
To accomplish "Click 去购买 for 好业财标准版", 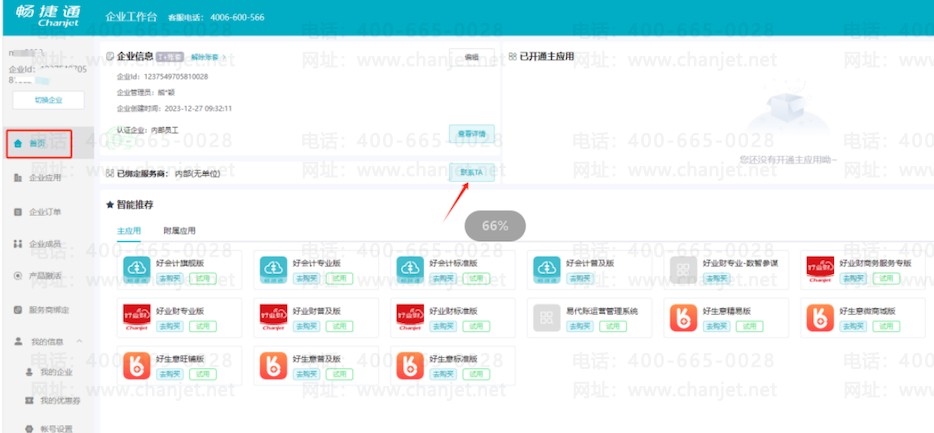I will 443,326.
